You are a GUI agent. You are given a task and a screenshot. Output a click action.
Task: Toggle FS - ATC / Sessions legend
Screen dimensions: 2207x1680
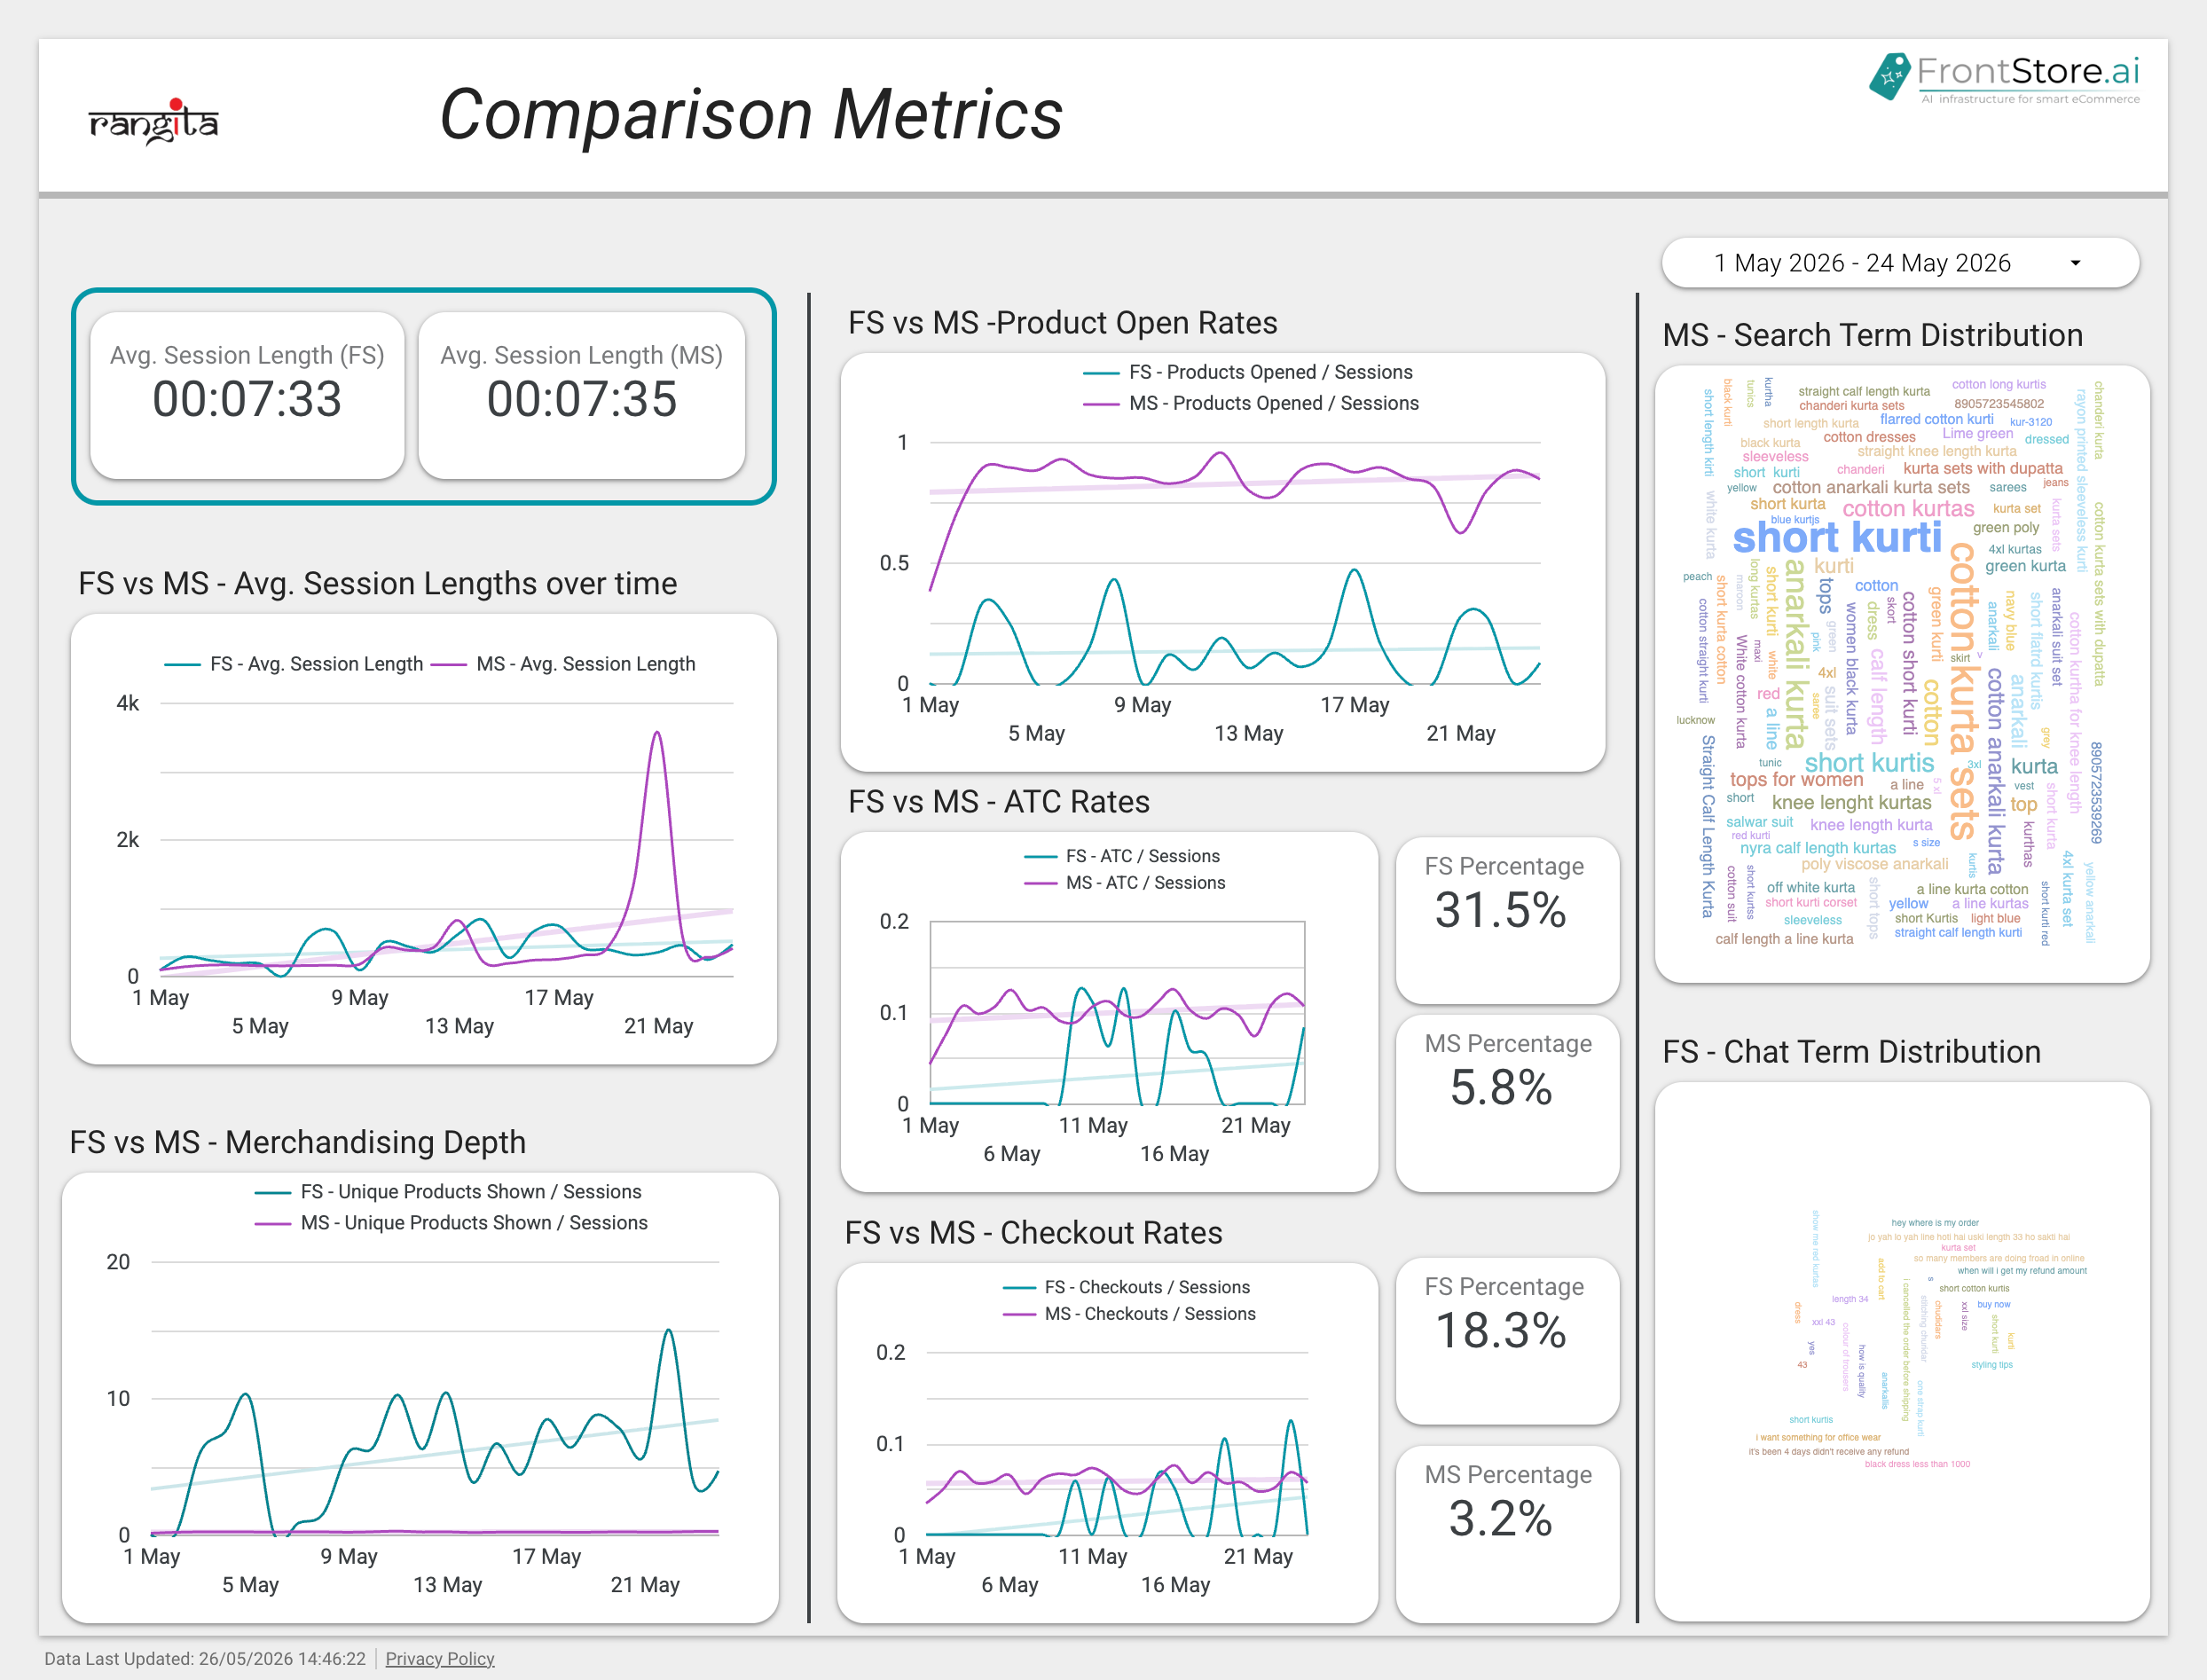[1122, 856]
